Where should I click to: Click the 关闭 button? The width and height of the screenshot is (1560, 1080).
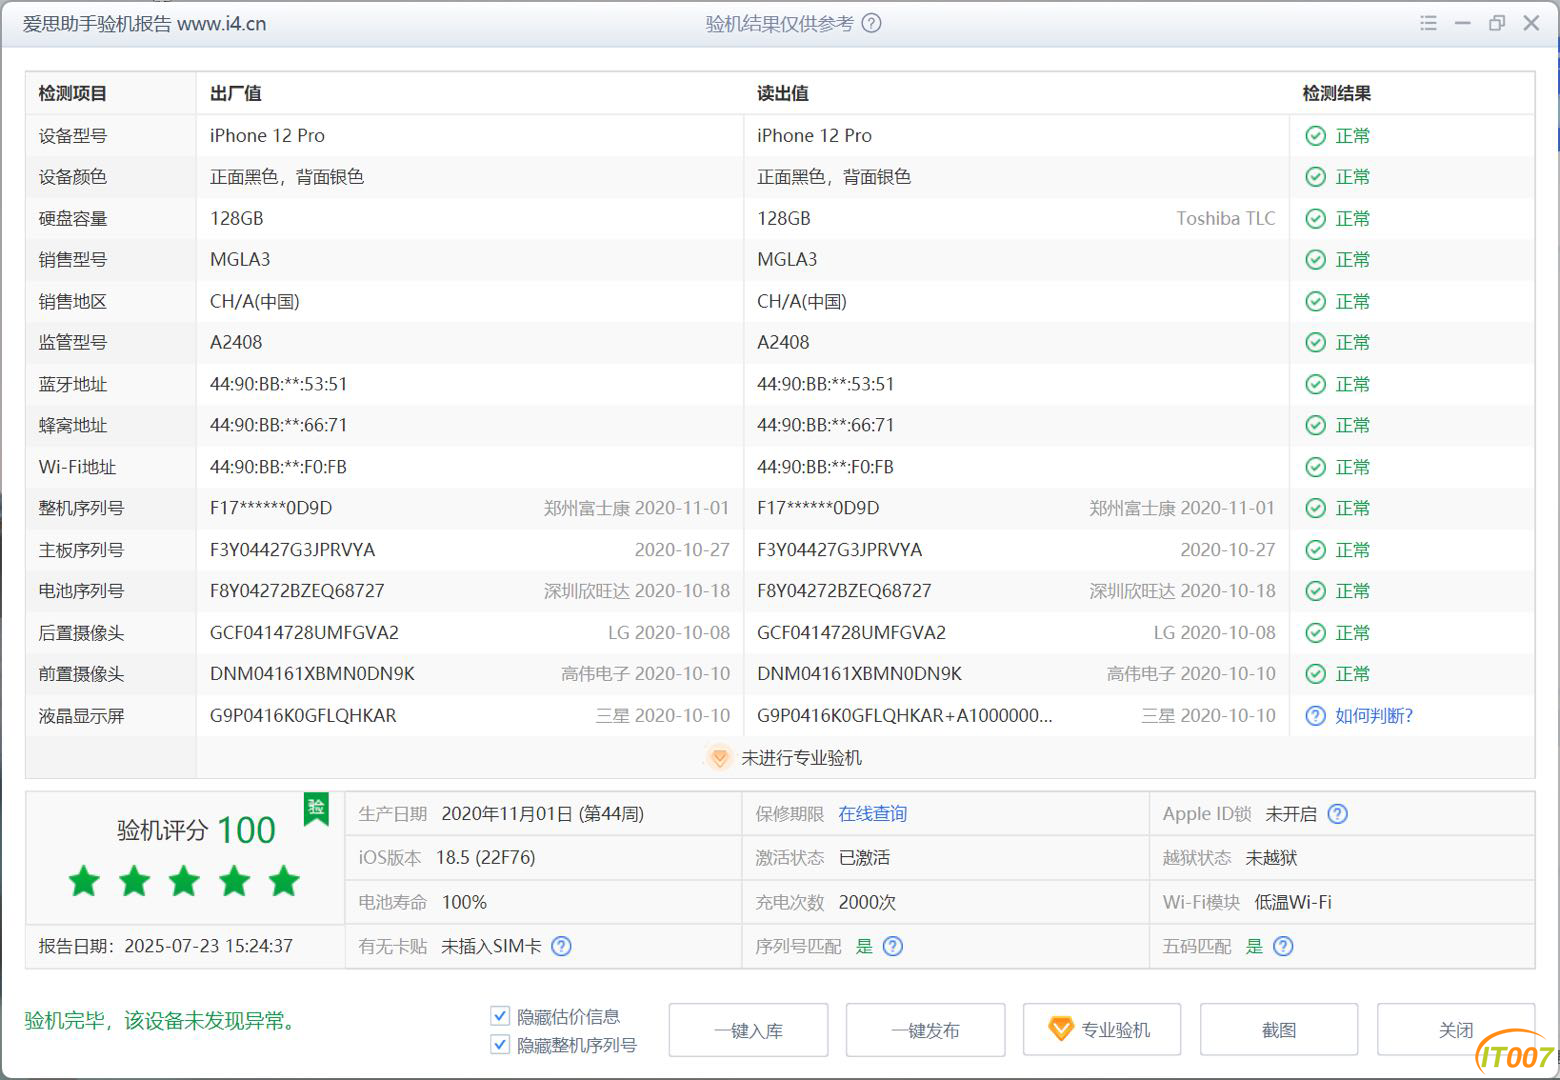[1455, 1030]
